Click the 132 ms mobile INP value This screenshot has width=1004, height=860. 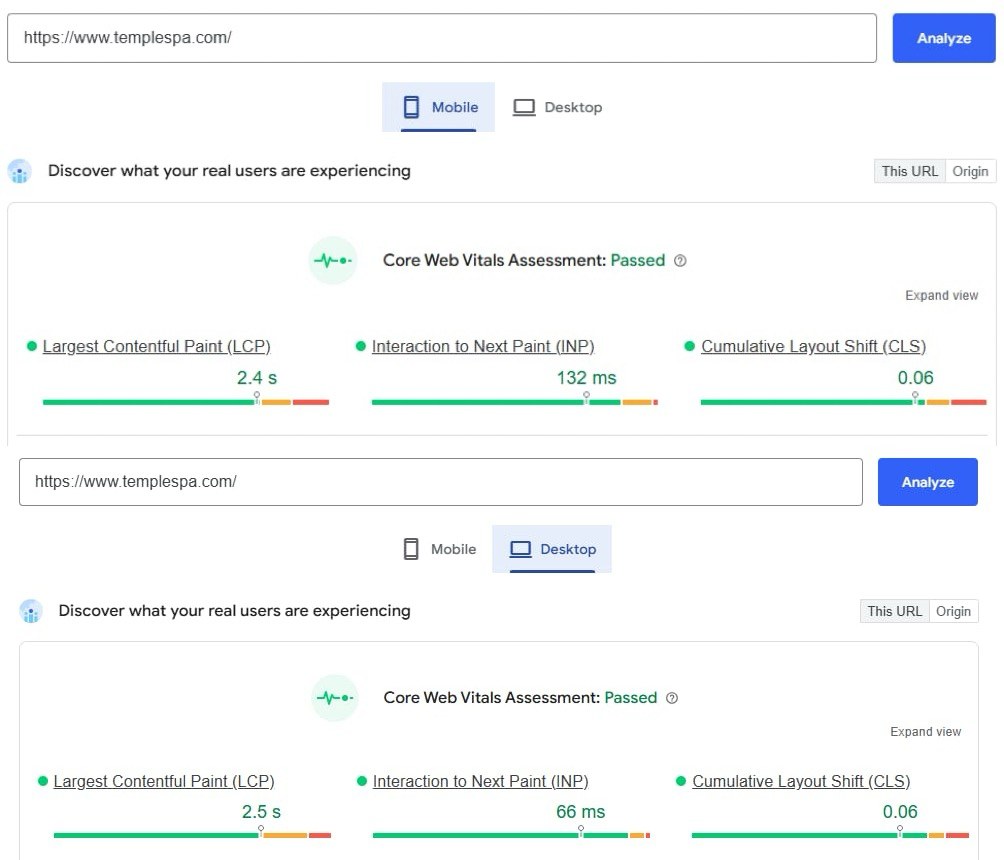pos(586,378)
